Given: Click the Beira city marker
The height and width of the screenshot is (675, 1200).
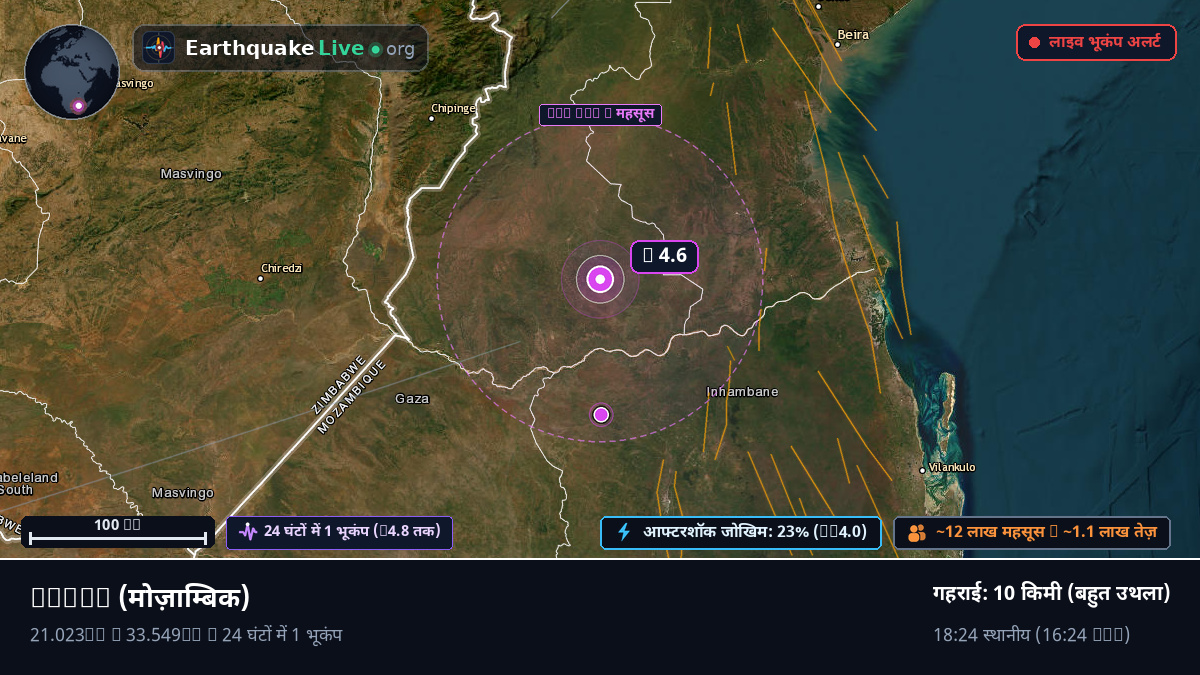Looking at the screenshot, I should (x=838, y=44).
